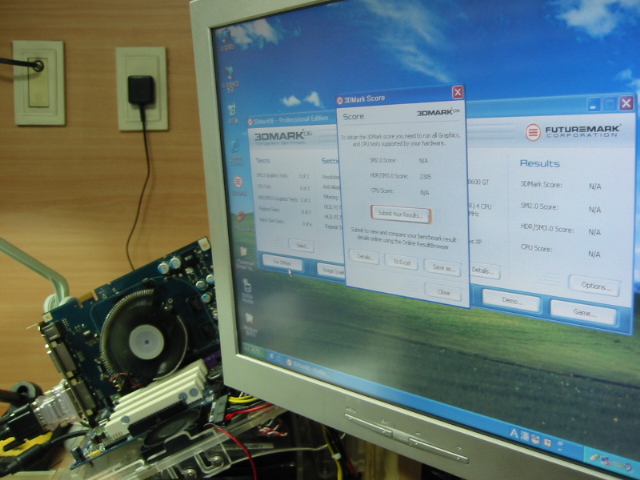Viewport: 640px width, 480px height.
Task: Close the 3DMark Score dialog with red X
Action: click(x=457, y=92)
